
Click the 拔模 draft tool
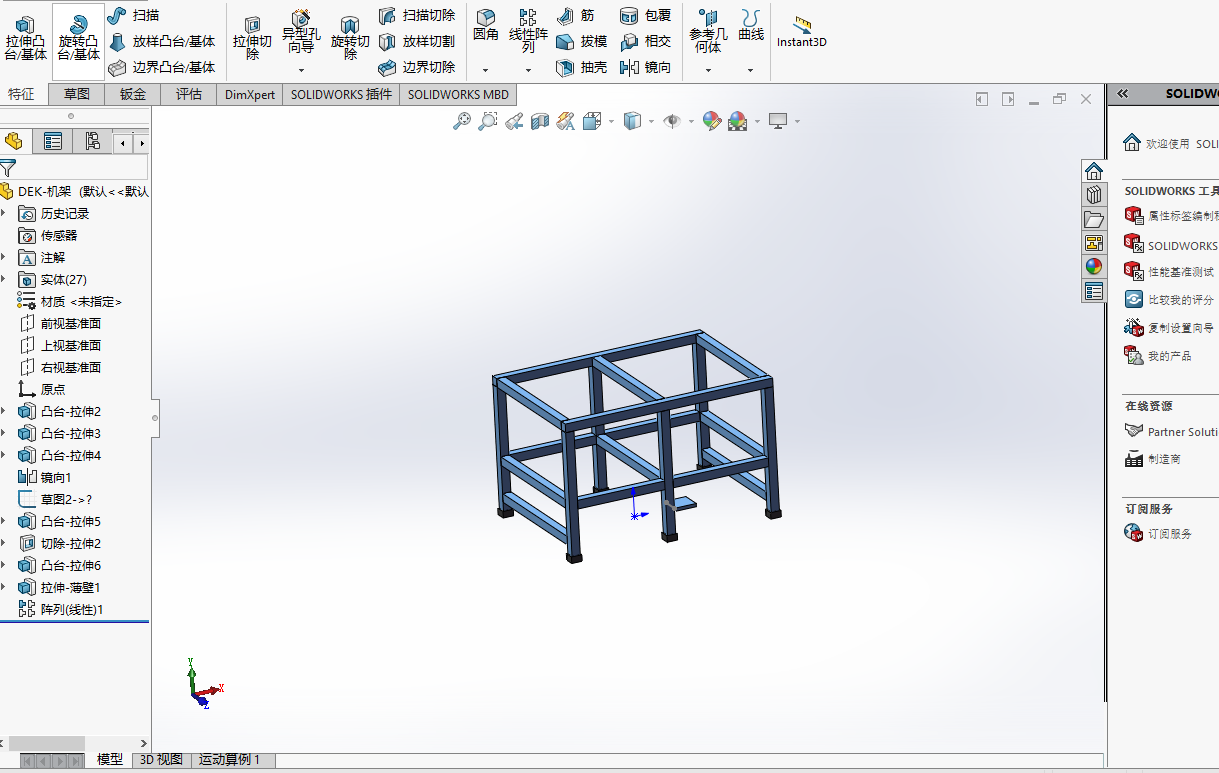click(x=582, y=41)
